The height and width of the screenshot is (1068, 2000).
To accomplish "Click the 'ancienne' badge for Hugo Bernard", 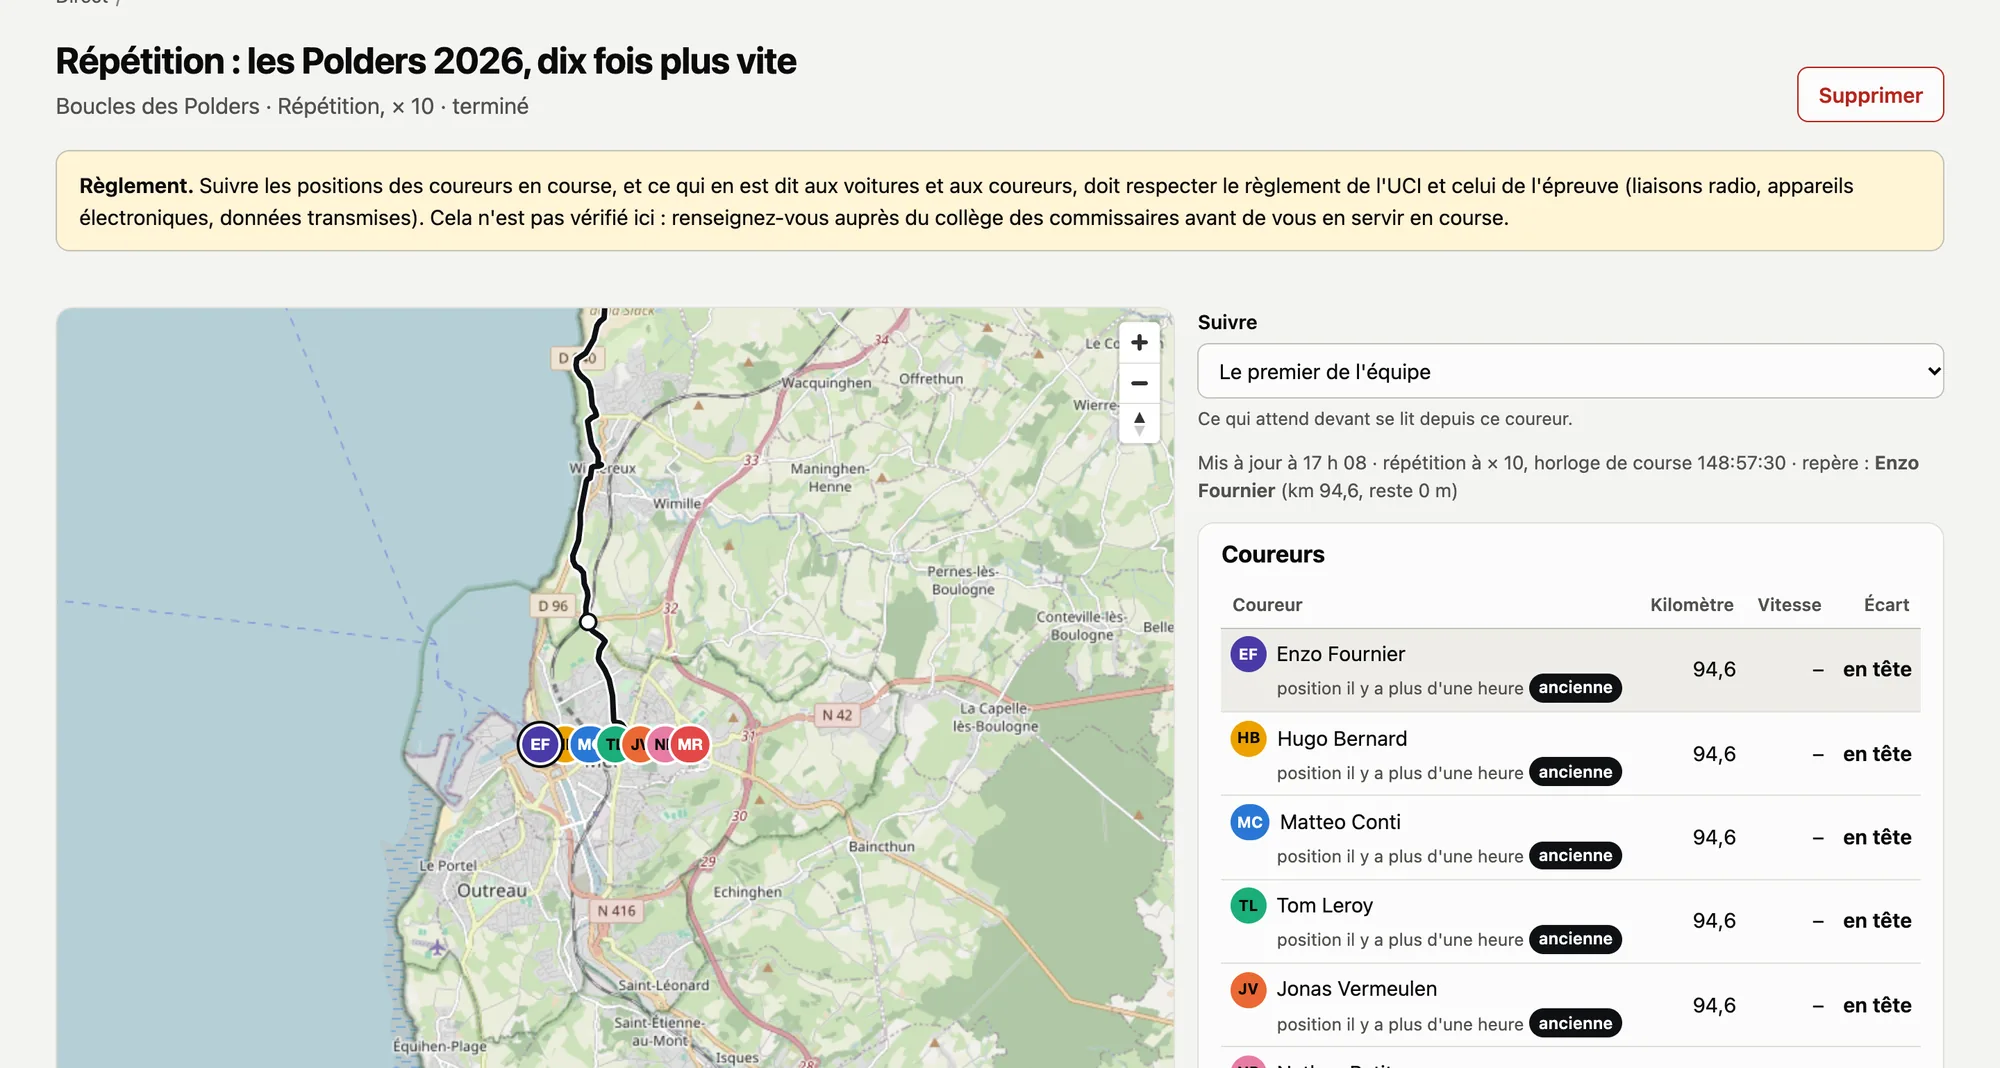I will click(1575, 772).
